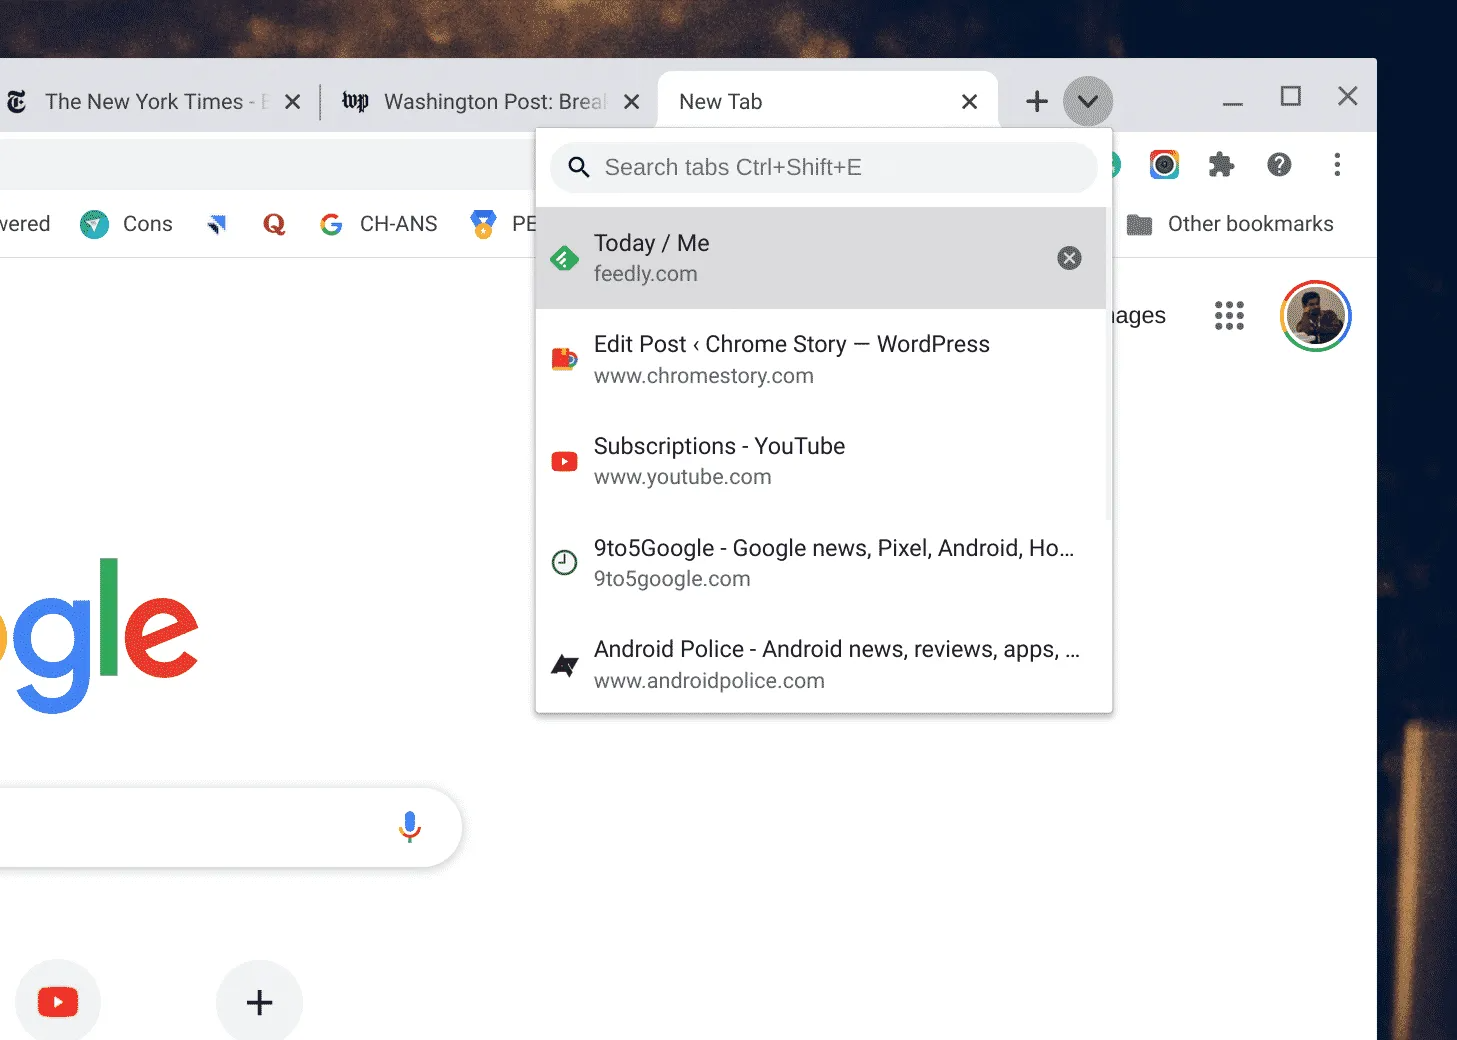This screenshot has width=1457, height=1040.
Task: Focus the Search tabs input field
Action: [824, 167]
